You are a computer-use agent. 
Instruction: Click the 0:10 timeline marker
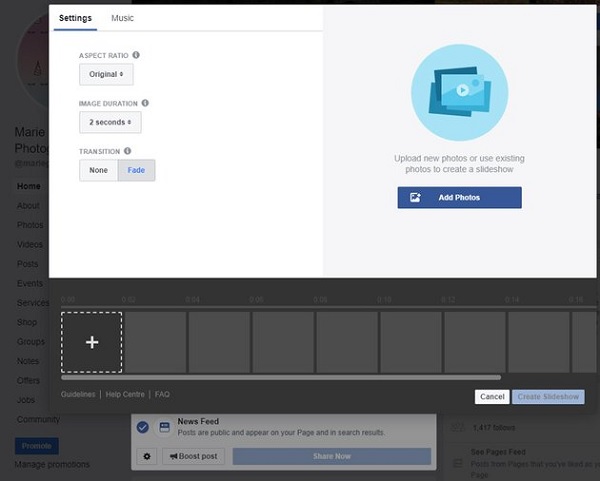coord(384,300)
